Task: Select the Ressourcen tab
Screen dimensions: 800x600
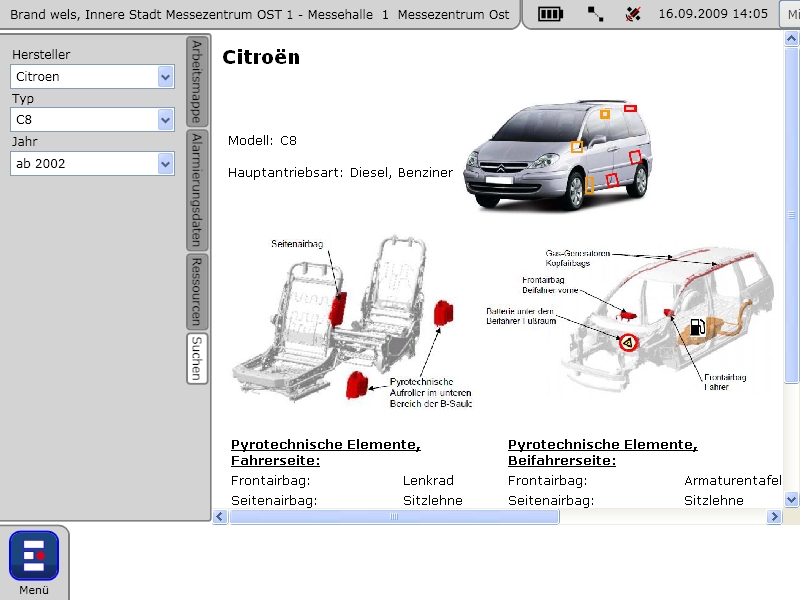Action: tap(197, 292)
